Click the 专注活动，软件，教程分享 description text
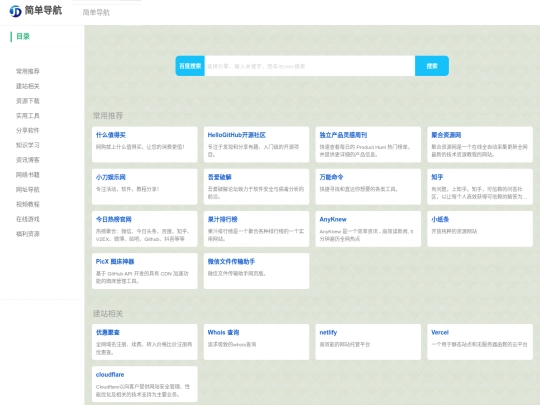Screen dimensions: 540x405 [127, 189]
